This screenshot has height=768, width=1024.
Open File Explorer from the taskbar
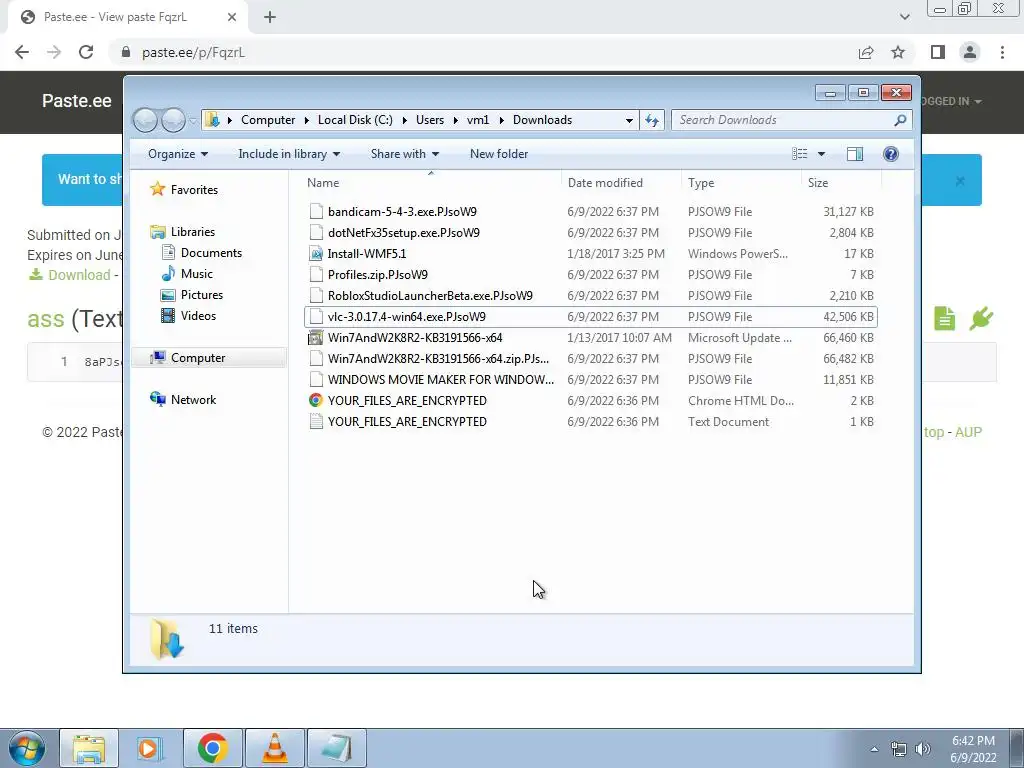point(89,748)
